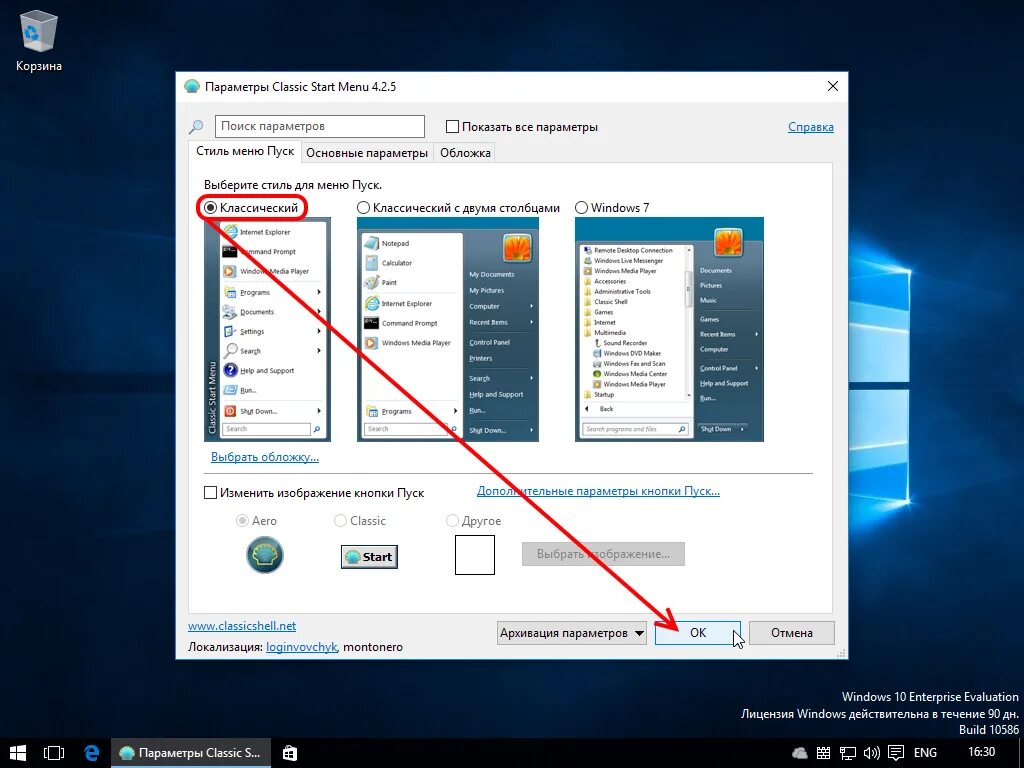Open the Обложка tab
Viewport: 1024px width, 768px height.
click(x=465, y=153)
